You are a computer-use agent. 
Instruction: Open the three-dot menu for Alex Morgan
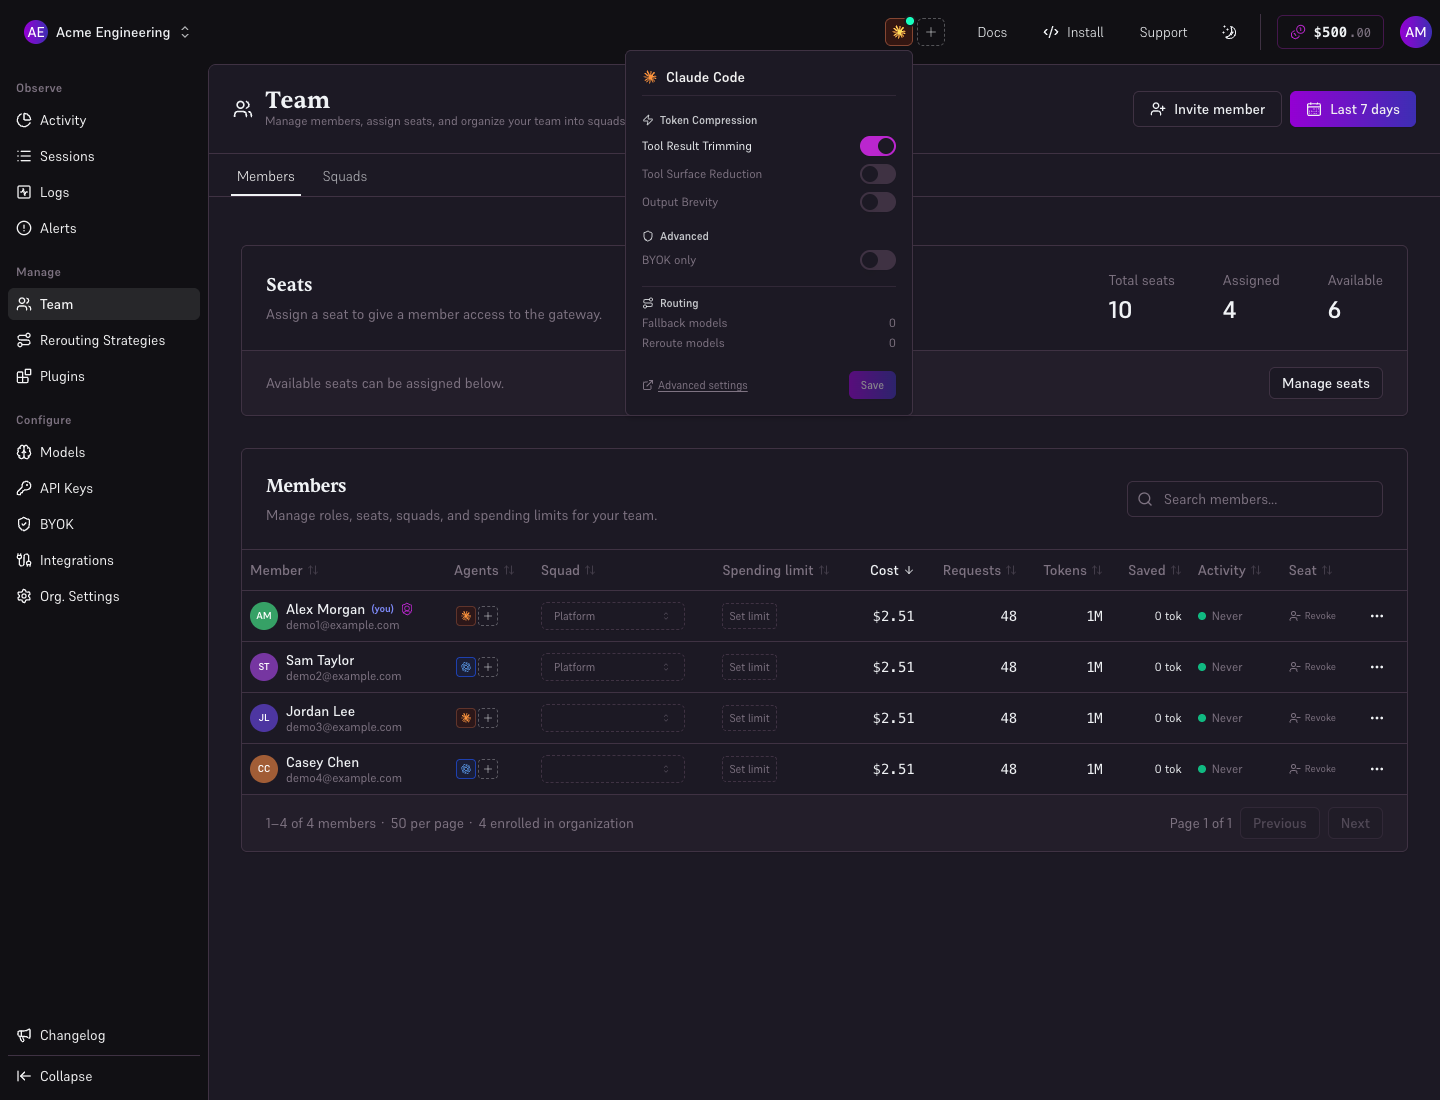1377,616
